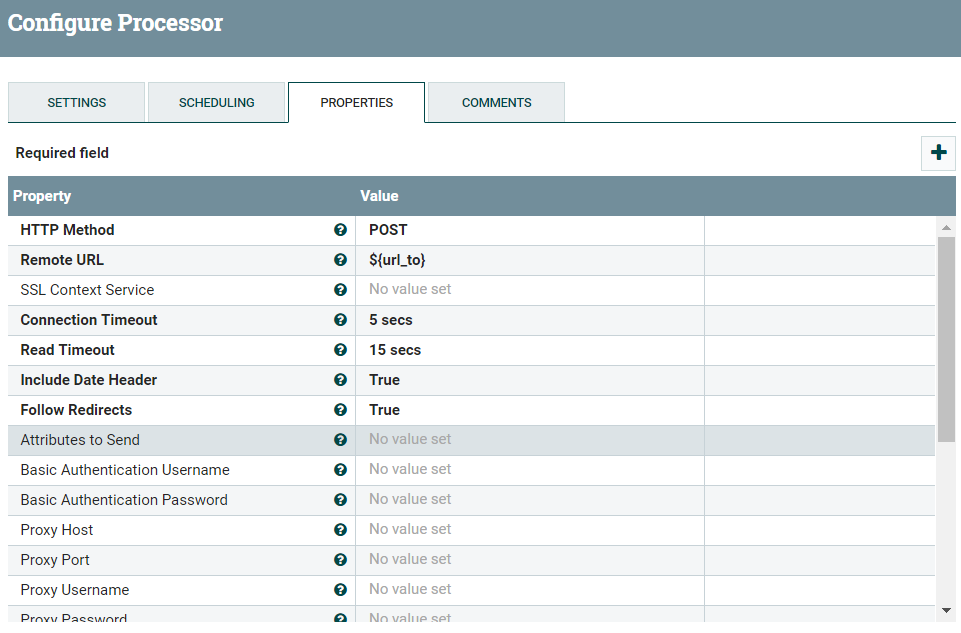Set the Basic Authentication Username value
This screenshot has width=961, height=633.
[530, 471]
